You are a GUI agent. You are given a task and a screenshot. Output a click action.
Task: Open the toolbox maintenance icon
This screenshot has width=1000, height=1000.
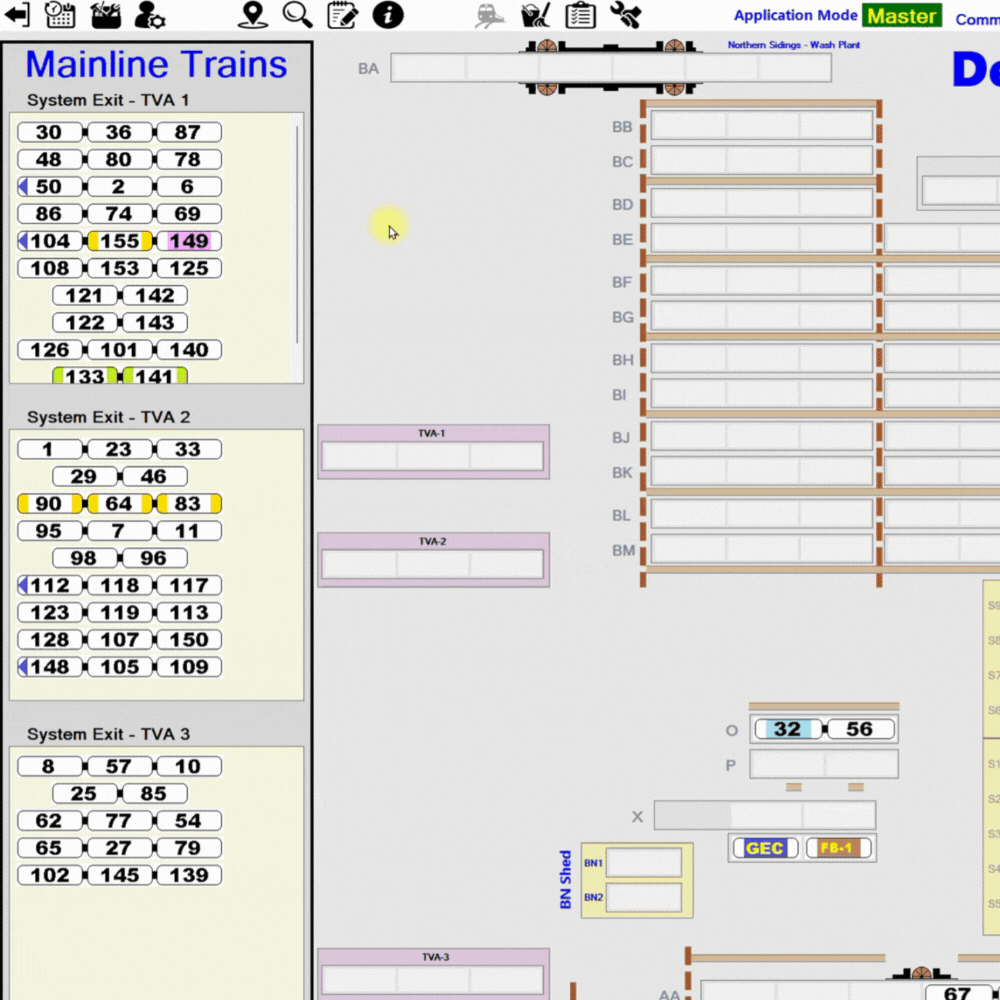[106, 15]
